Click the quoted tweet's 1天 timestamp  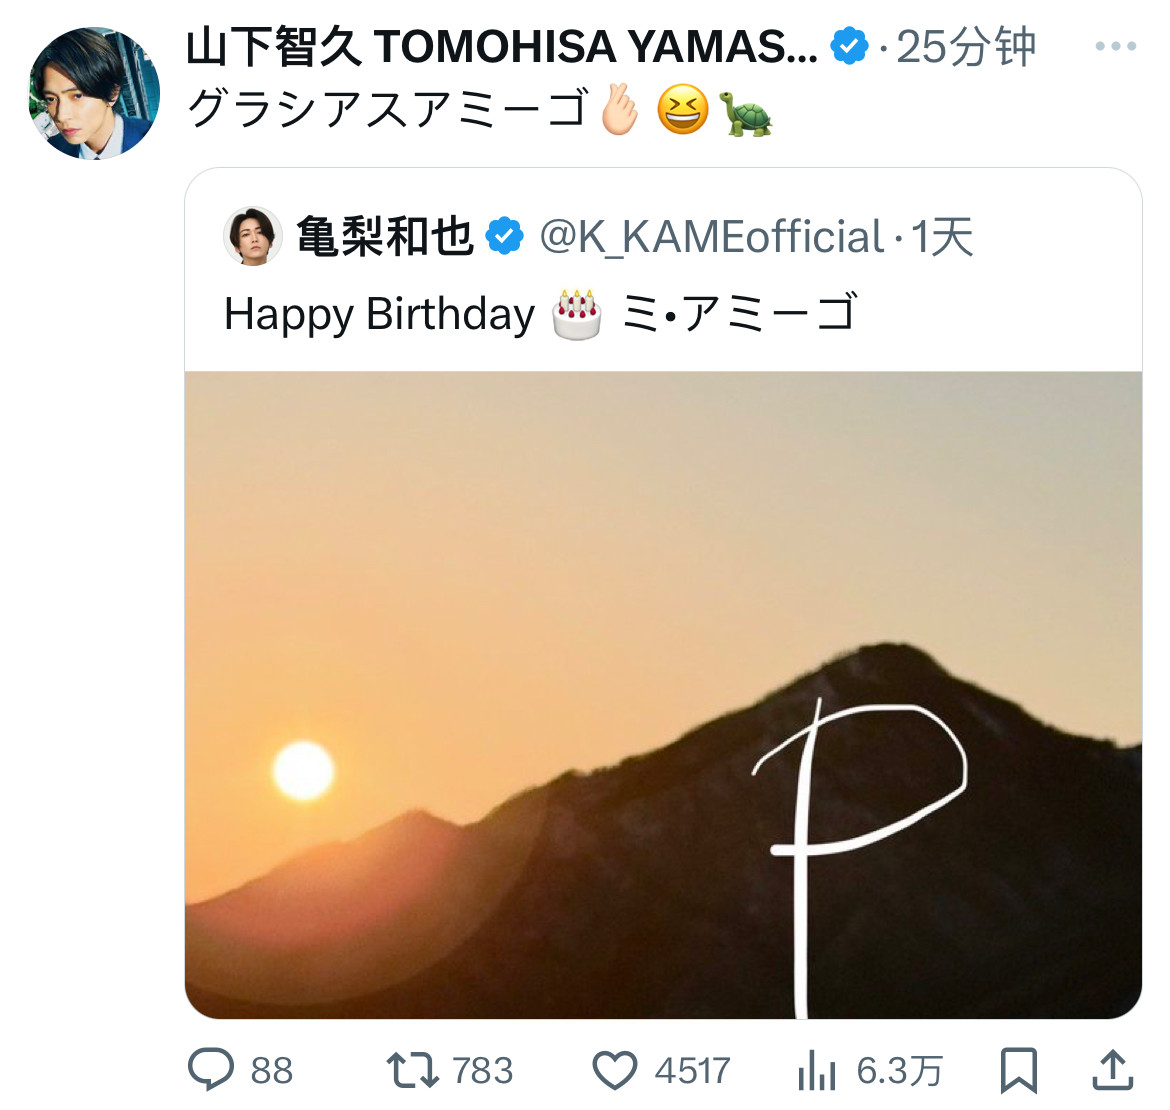click(x=942, y=237)
